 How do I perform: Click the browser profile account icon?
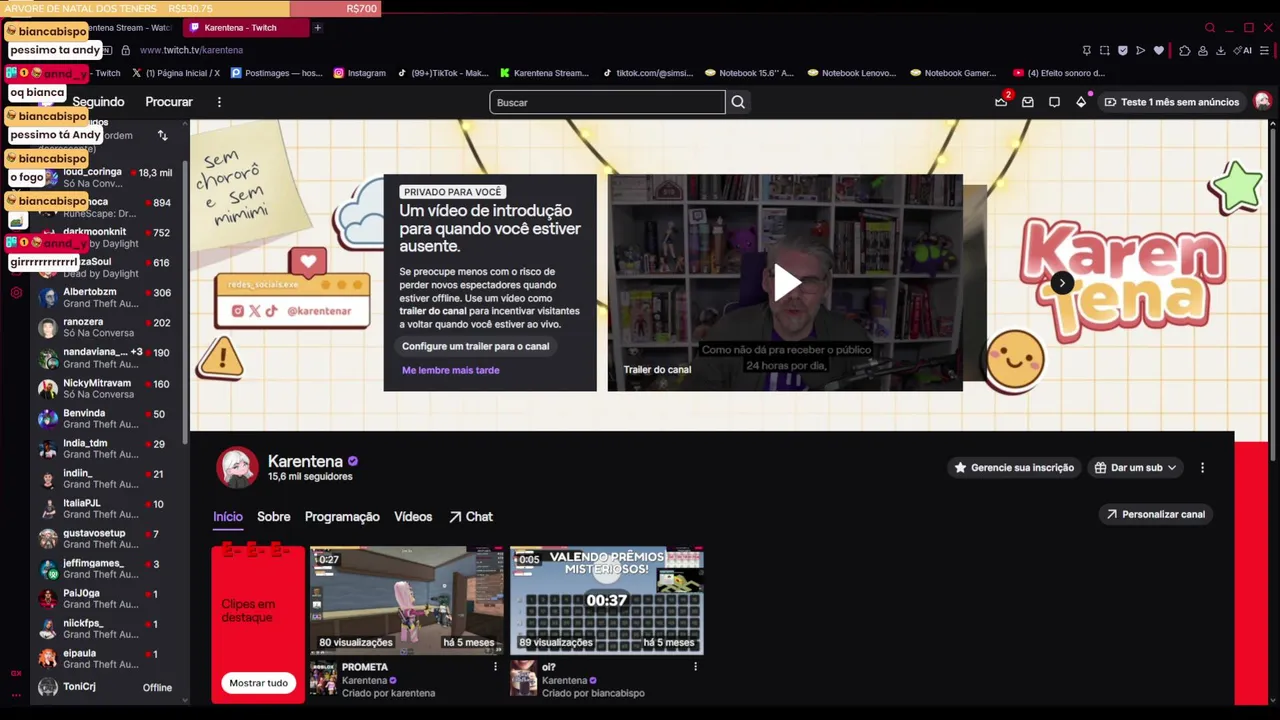pyautogui.click(x=1203, y=50)
